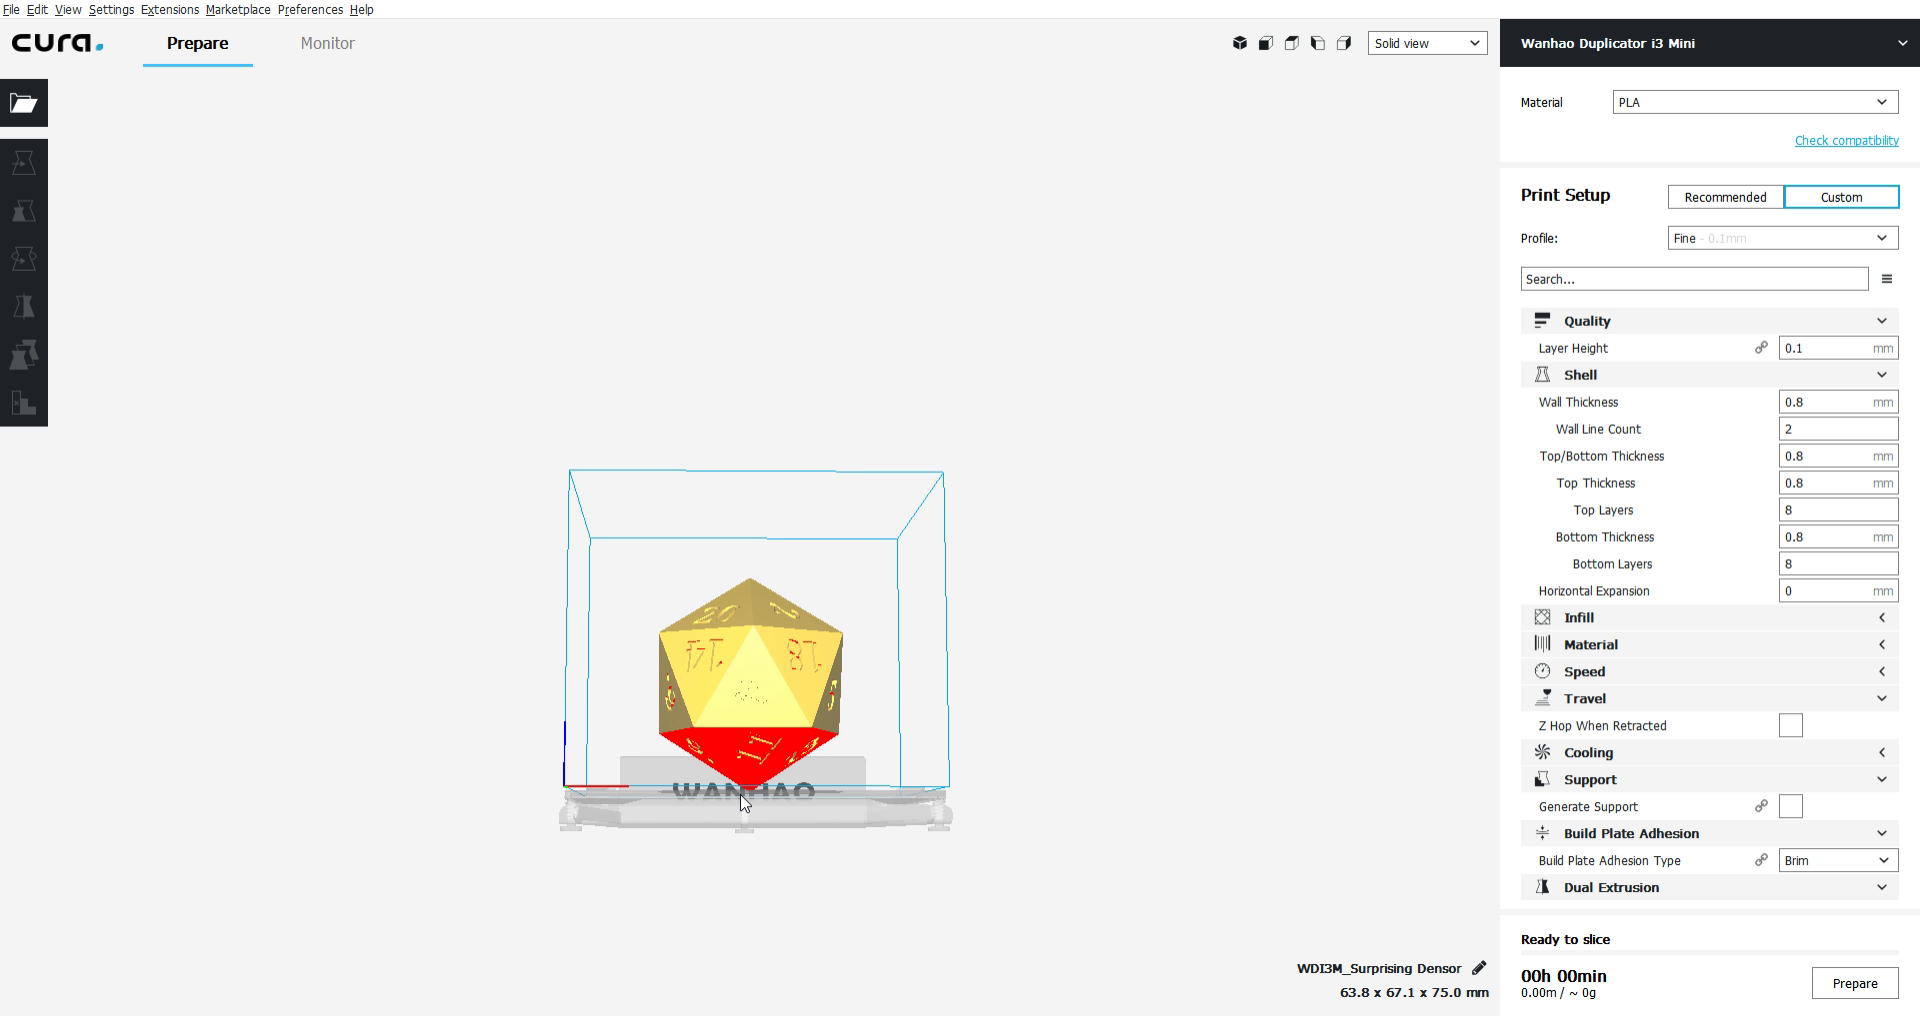Switch to 3D camera view icon
This screenshot has height=1016, width=1920.
(x=1240, y=43)
